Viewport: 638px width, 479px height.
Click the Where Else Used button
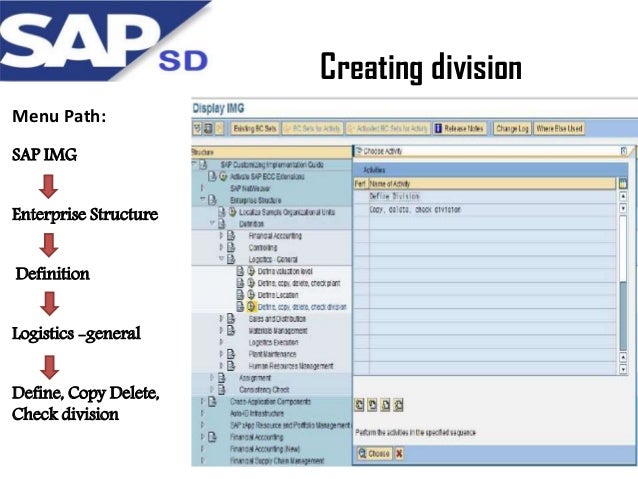(559, 129)
